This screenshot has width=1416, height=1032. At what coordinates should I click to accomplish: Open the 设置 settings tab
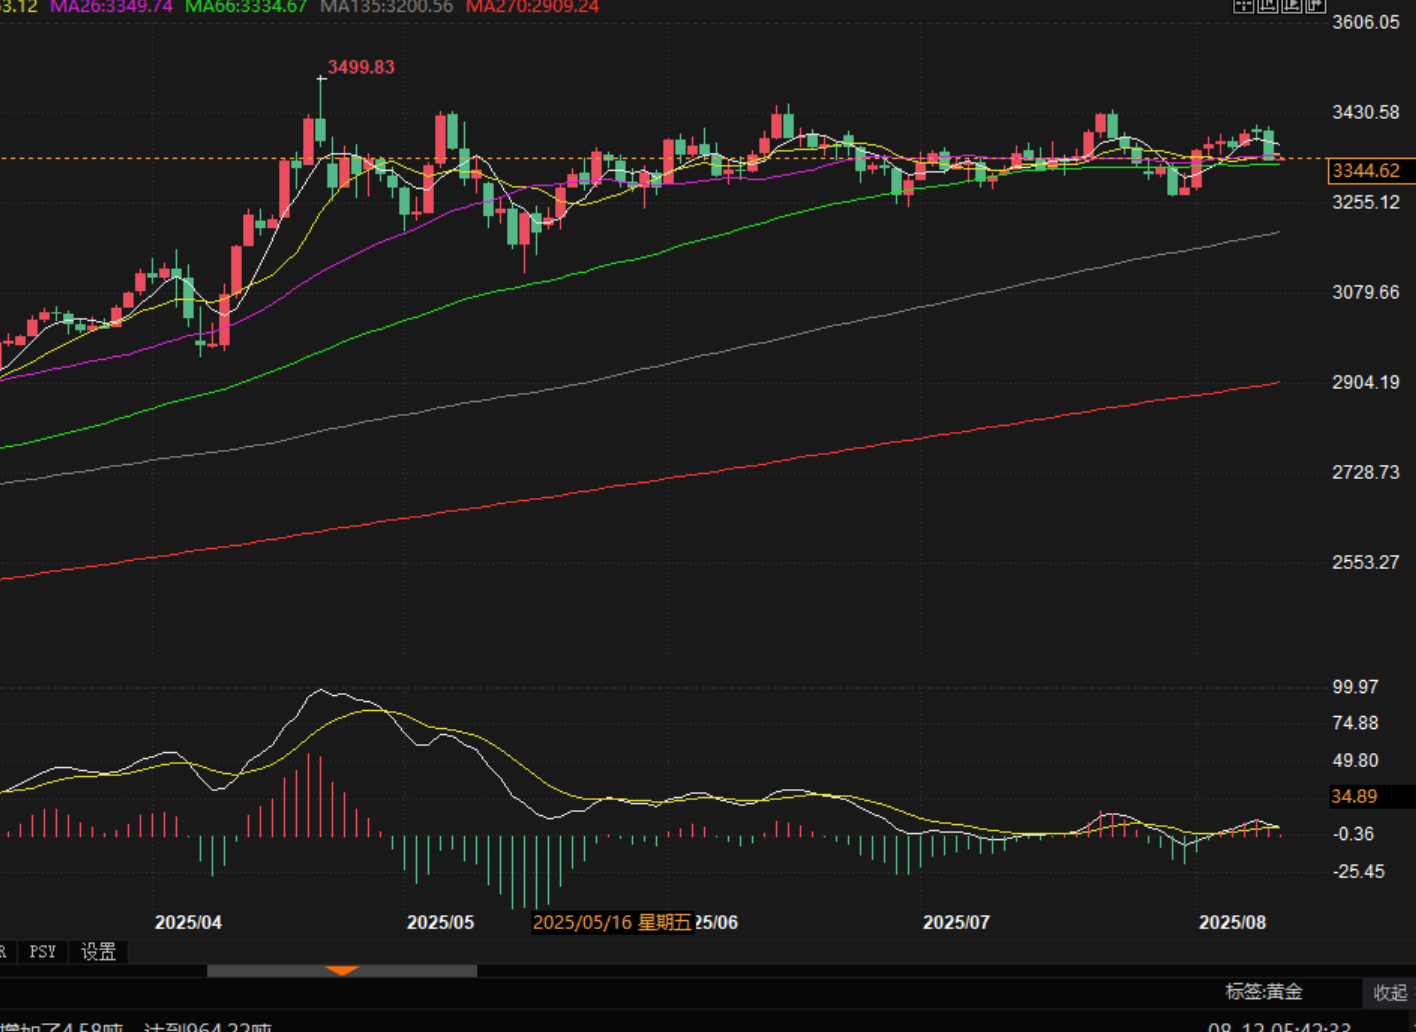tap(98, 951)
